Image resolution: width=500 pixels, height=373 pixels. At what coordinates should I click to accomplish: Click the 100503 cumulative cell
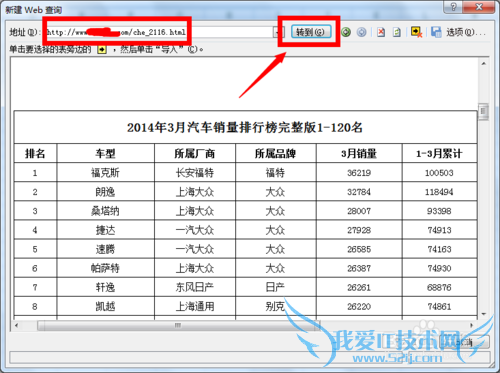click(x=439, y=173)
